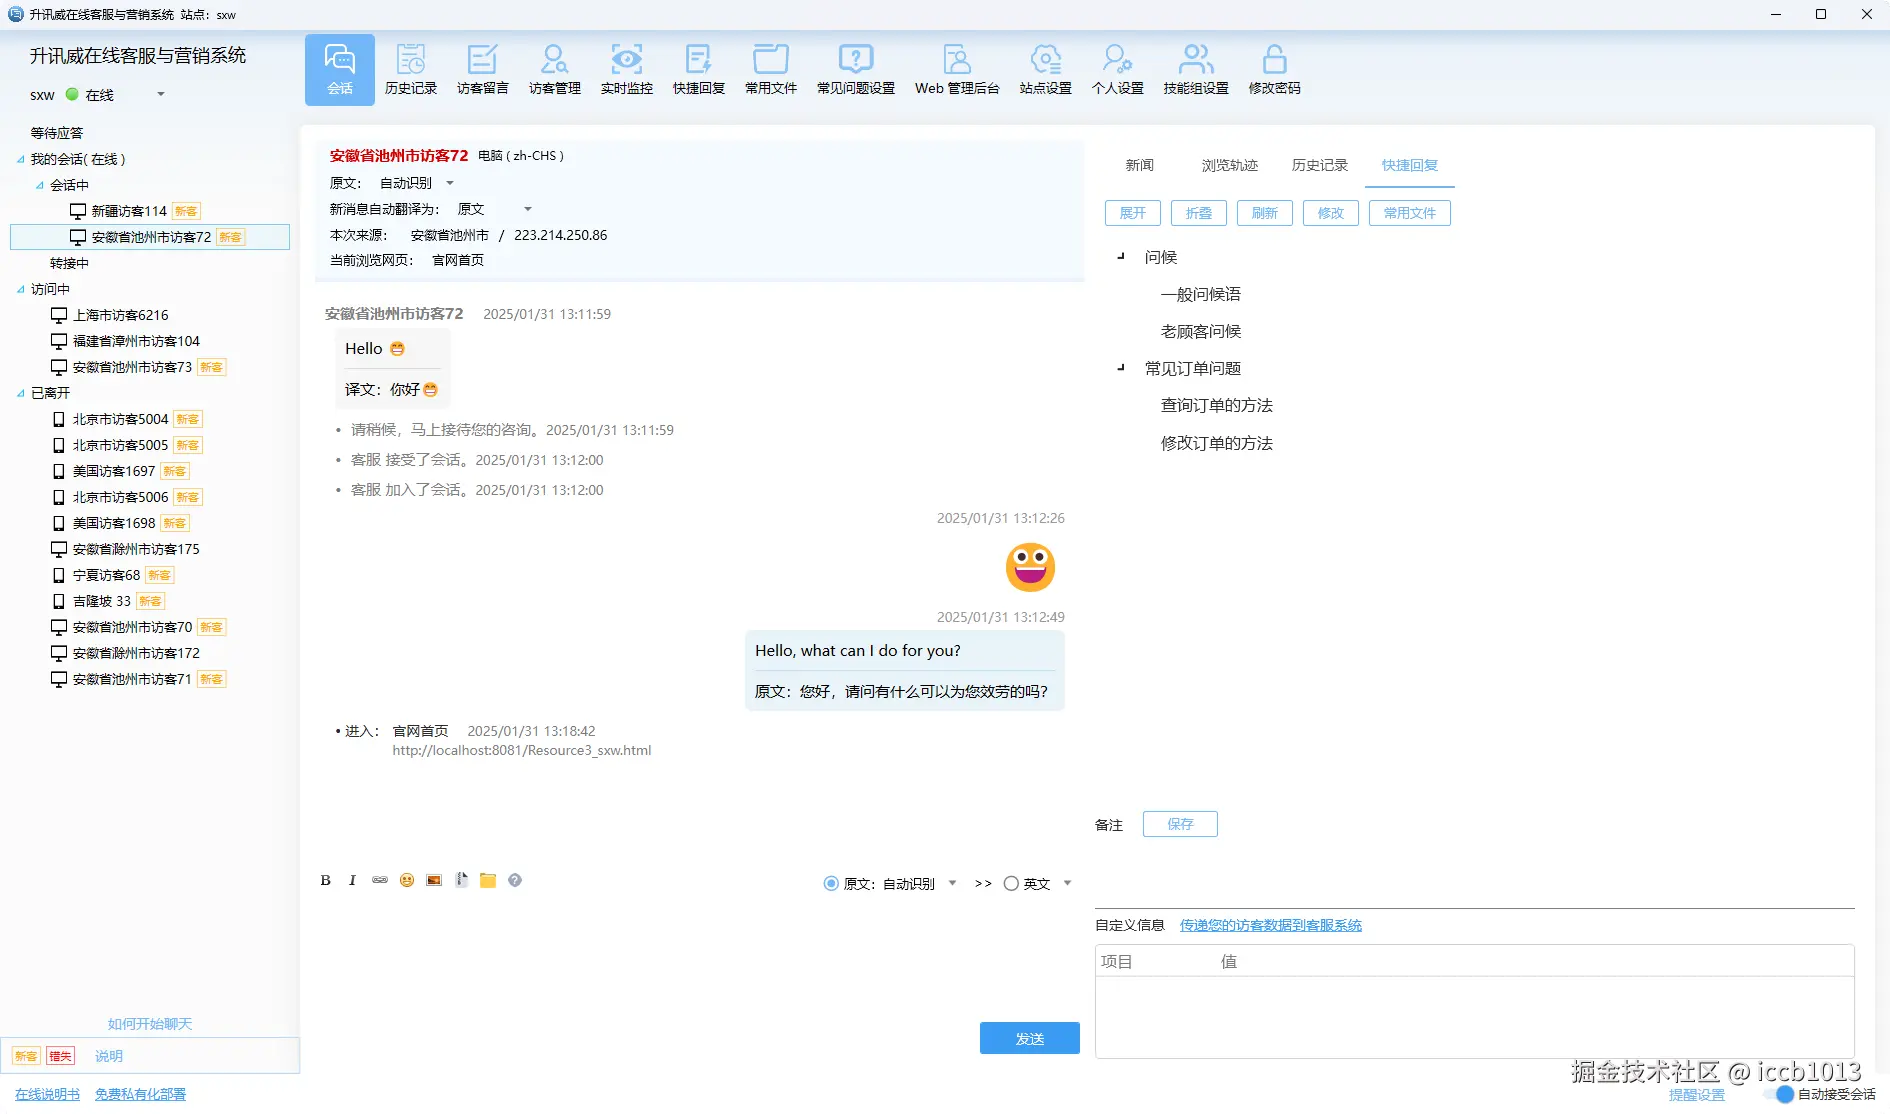This screenshot has height=1114, width=1890.
Task: Click the 发送 button to send message
Action: [1029, 1038]
